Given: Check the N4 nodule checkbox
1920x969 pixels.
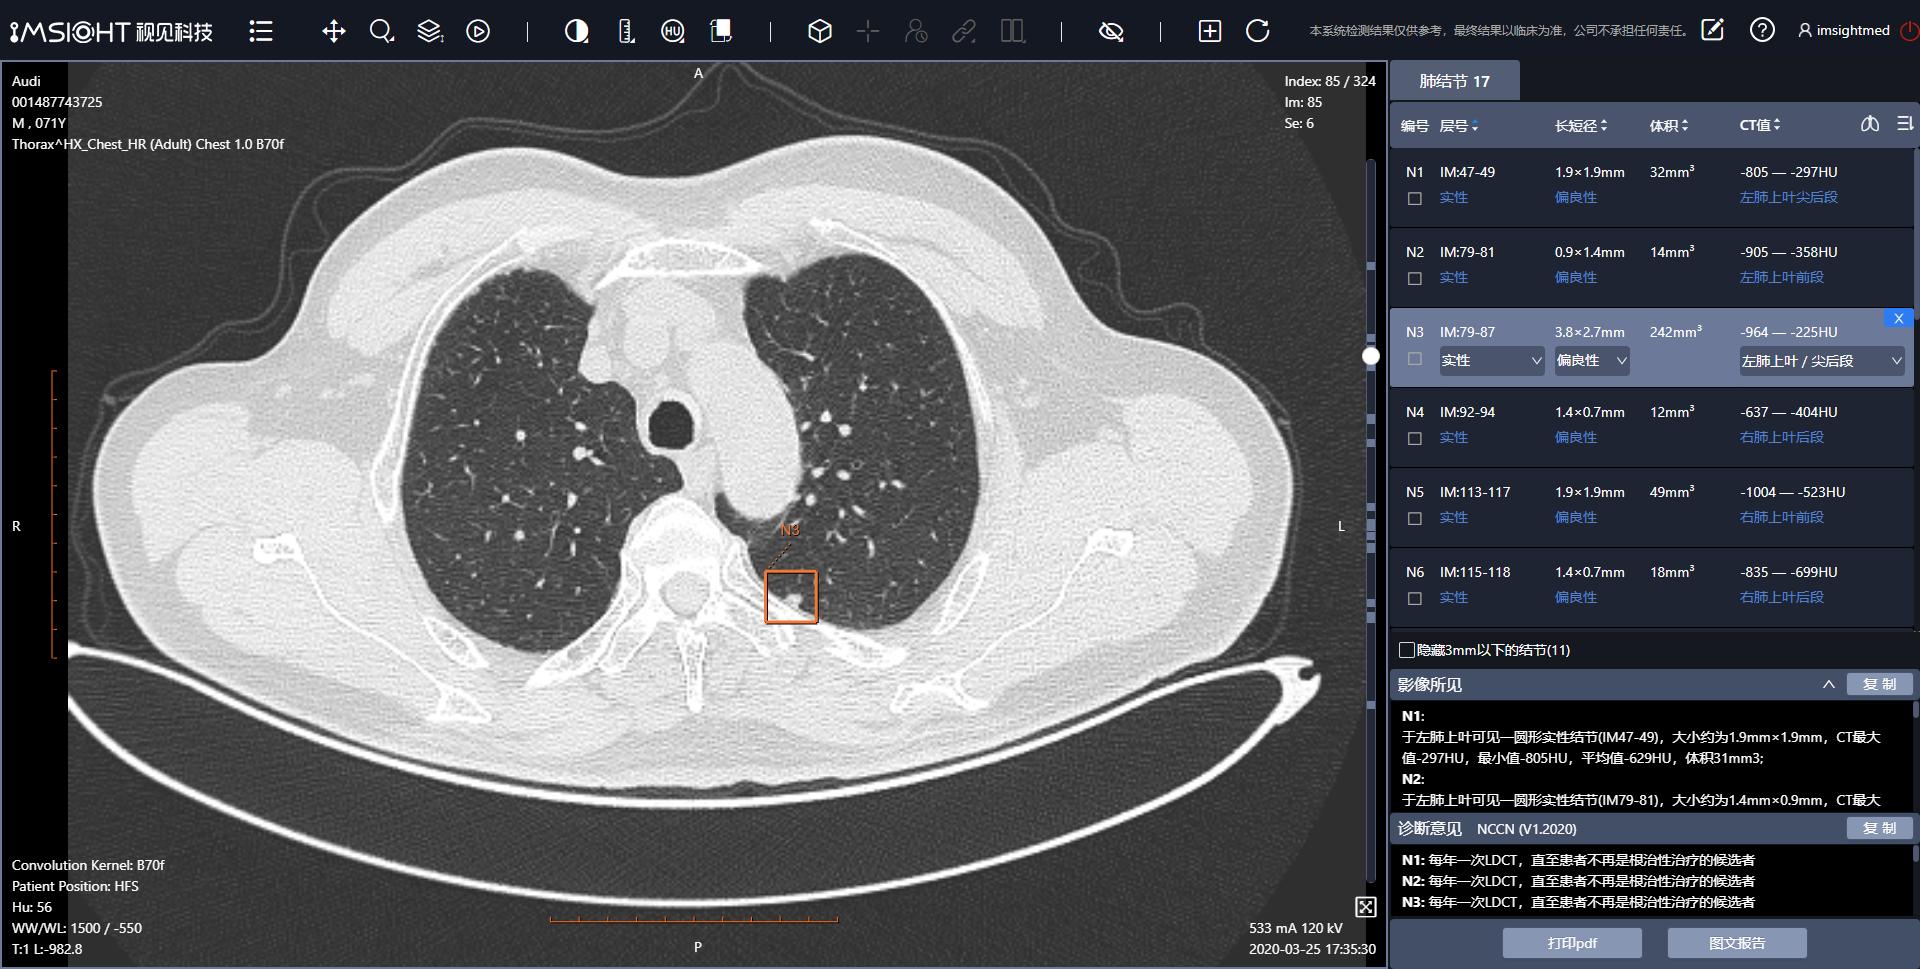Looking at the screenshot, I should tap(1414, 438).
